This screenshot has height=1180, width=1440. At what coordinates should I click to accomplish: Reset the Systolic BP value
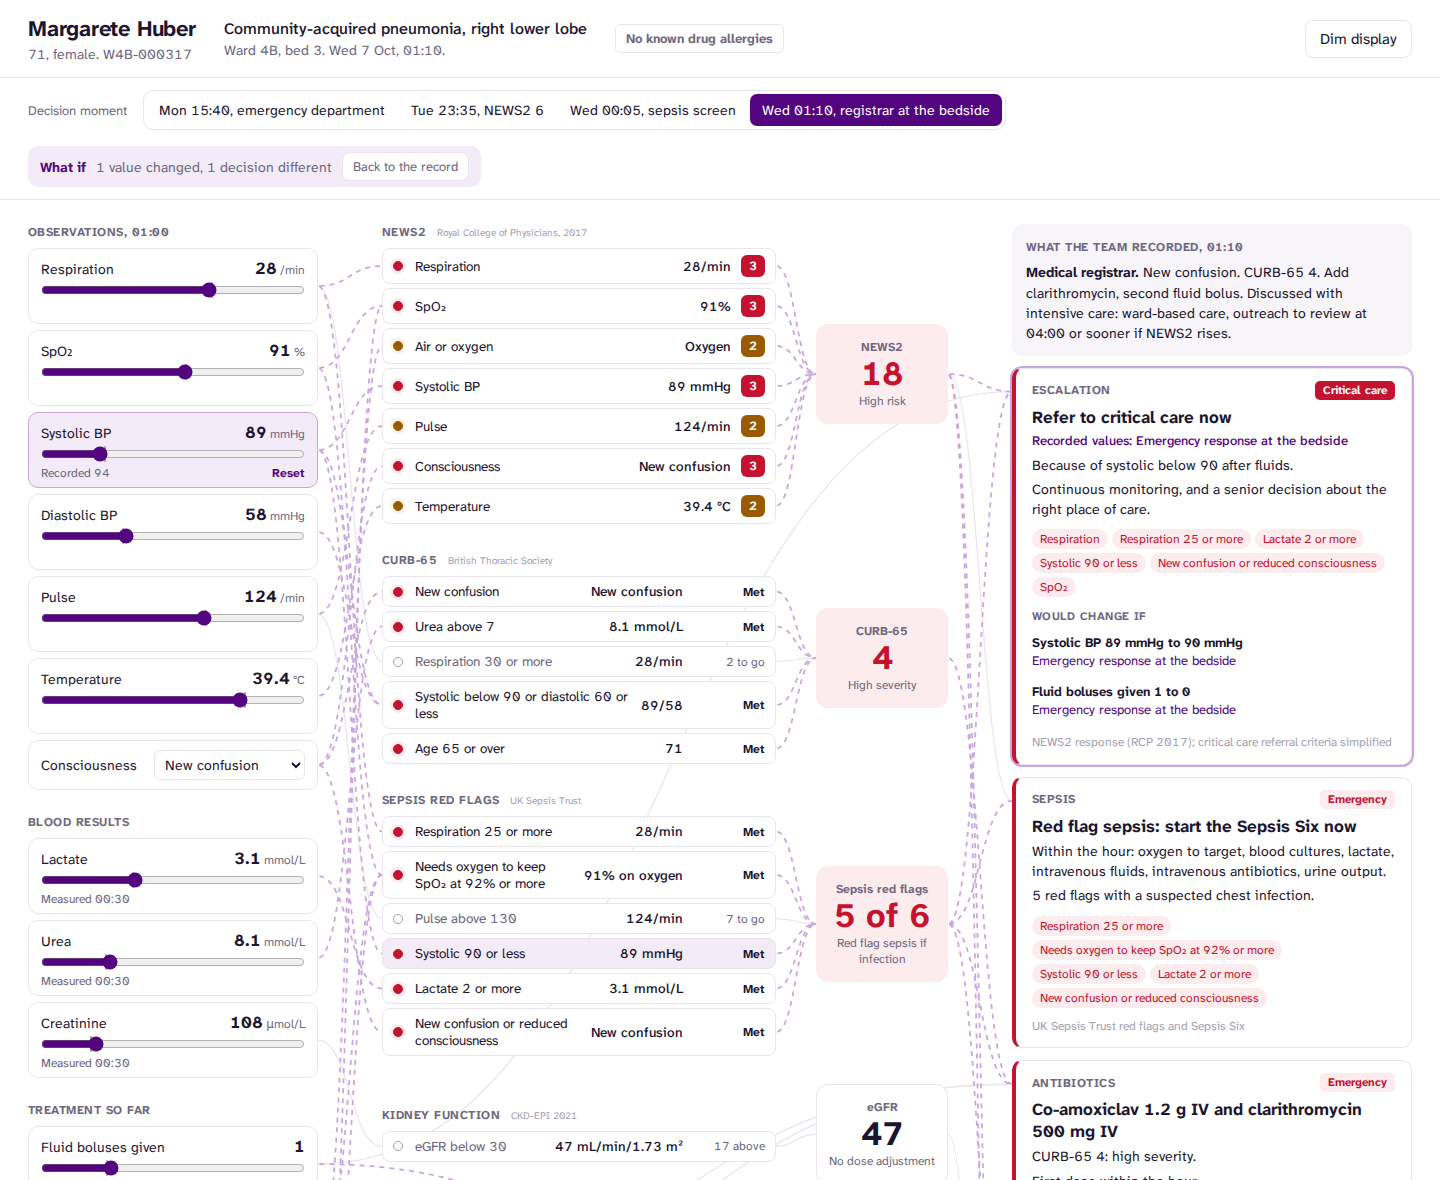click(288, 473)
